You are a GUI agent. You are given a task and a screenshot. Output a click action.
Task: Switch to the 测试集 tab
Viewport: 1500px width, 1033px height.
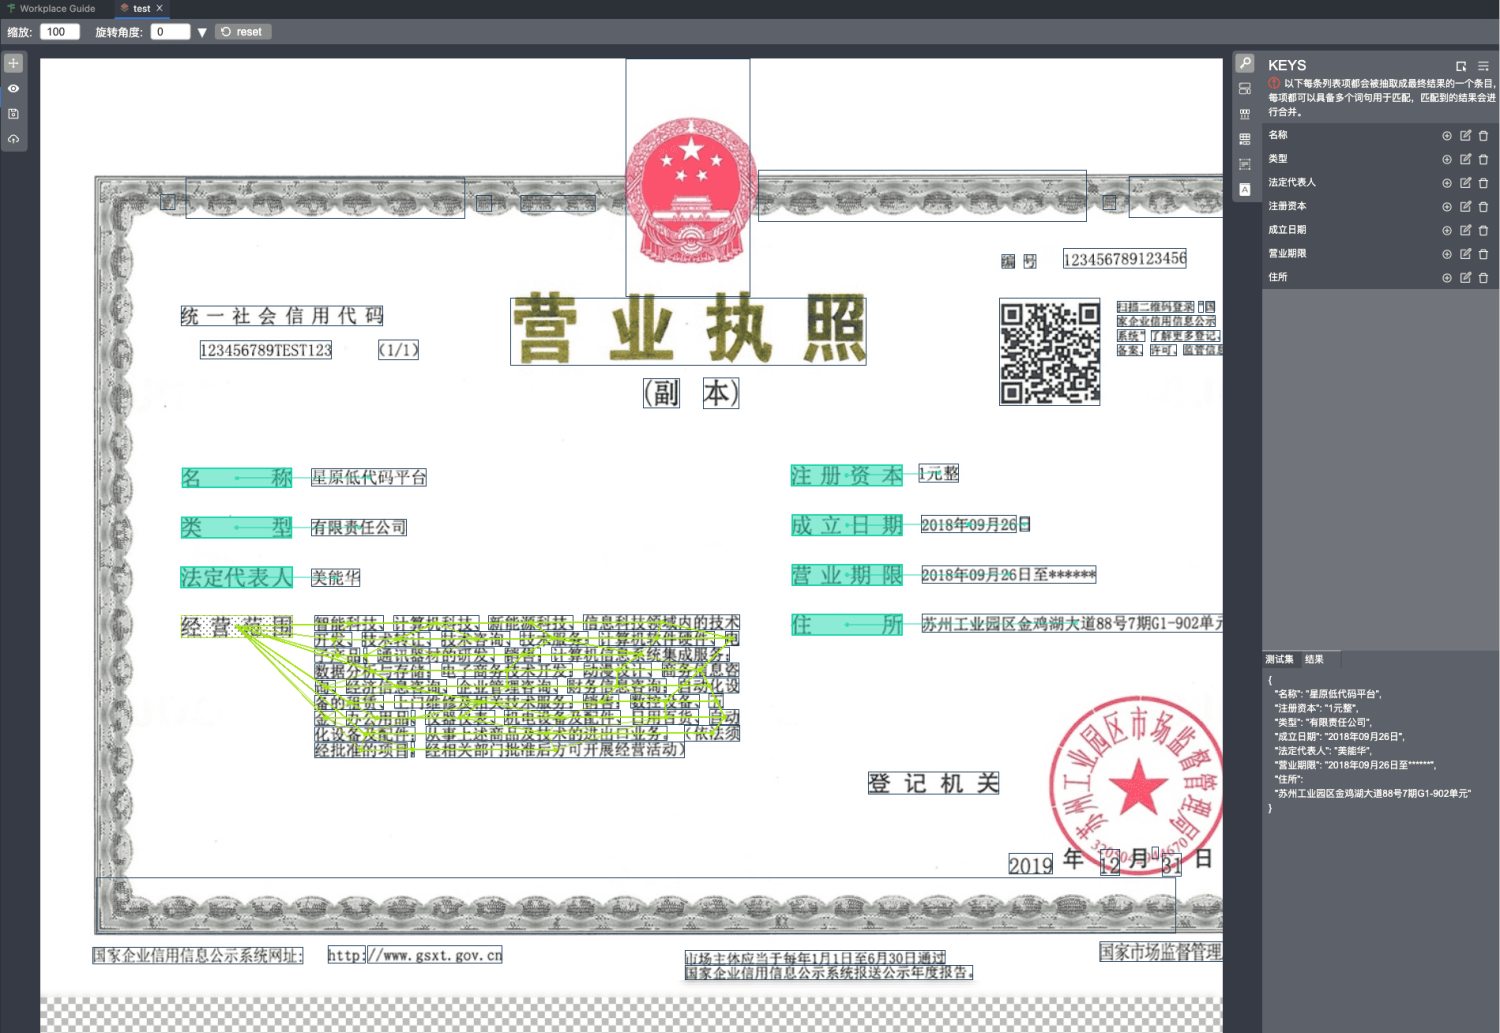coord(1279,659)
